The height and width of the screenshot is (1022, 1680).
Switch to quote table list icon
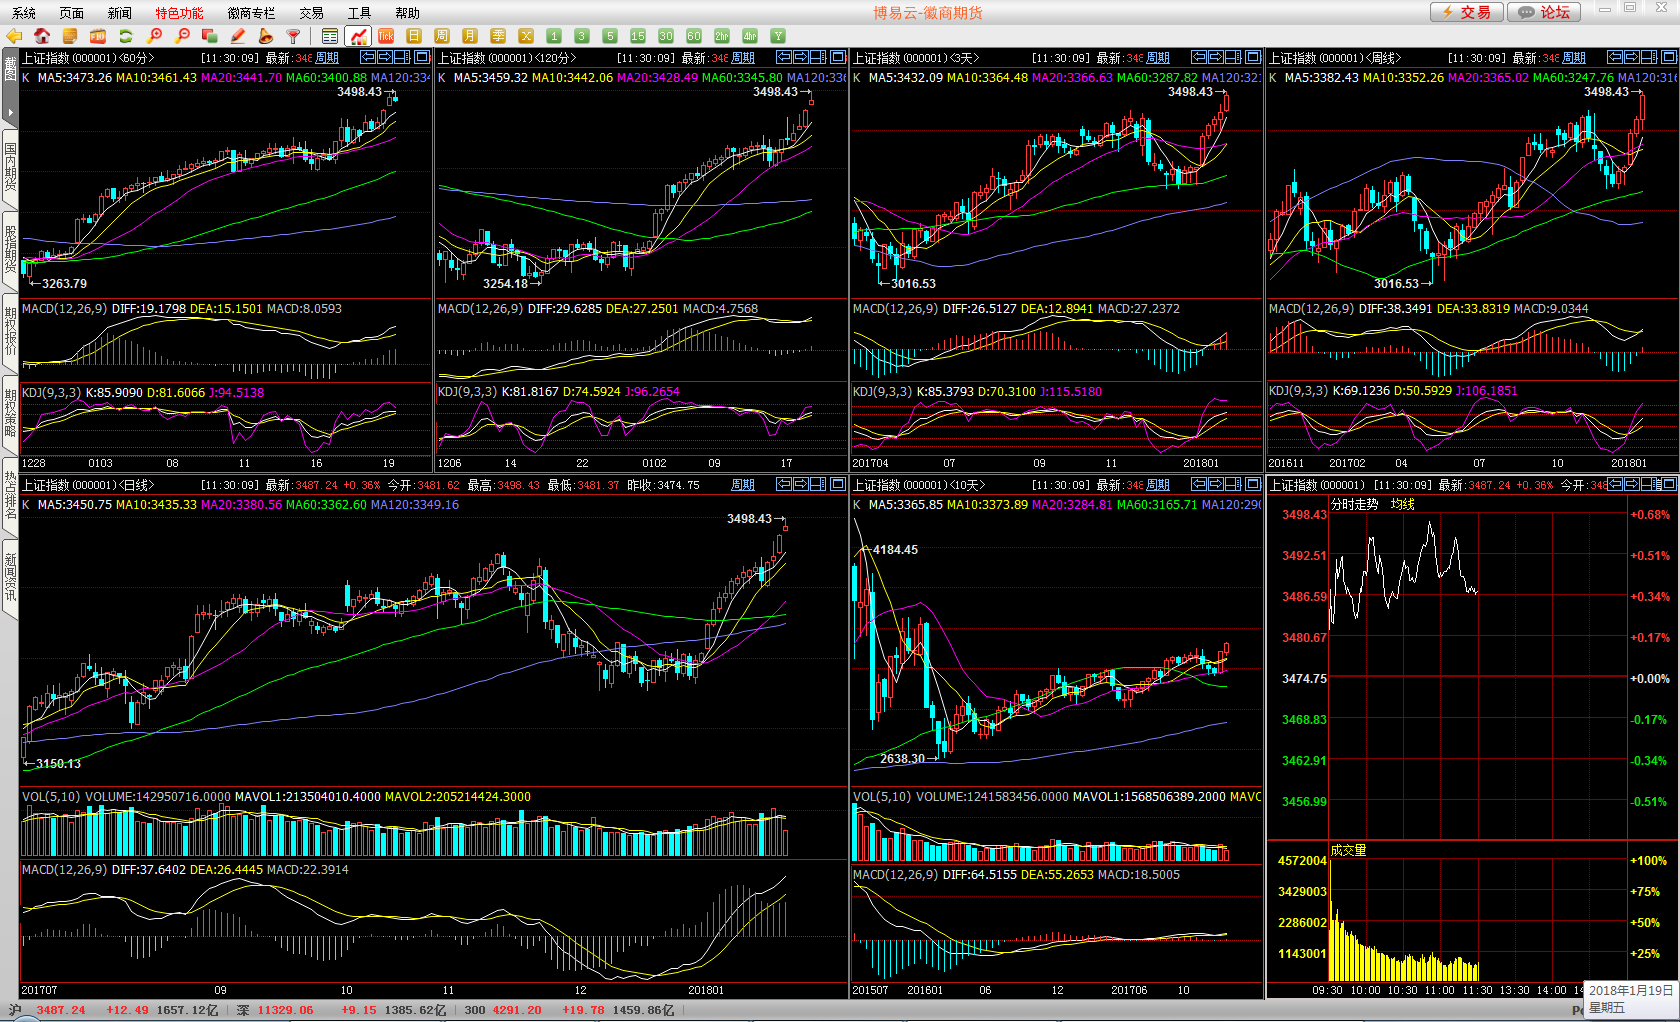pos(330,36)
